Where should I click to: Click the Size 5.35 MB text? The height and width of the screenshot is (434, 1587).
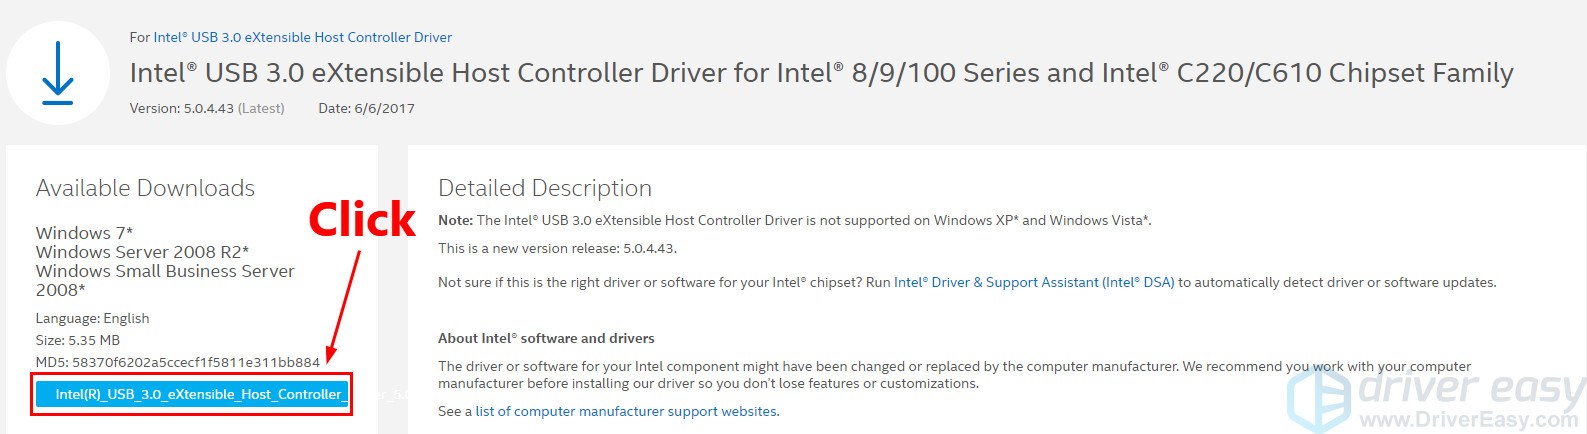78,340
